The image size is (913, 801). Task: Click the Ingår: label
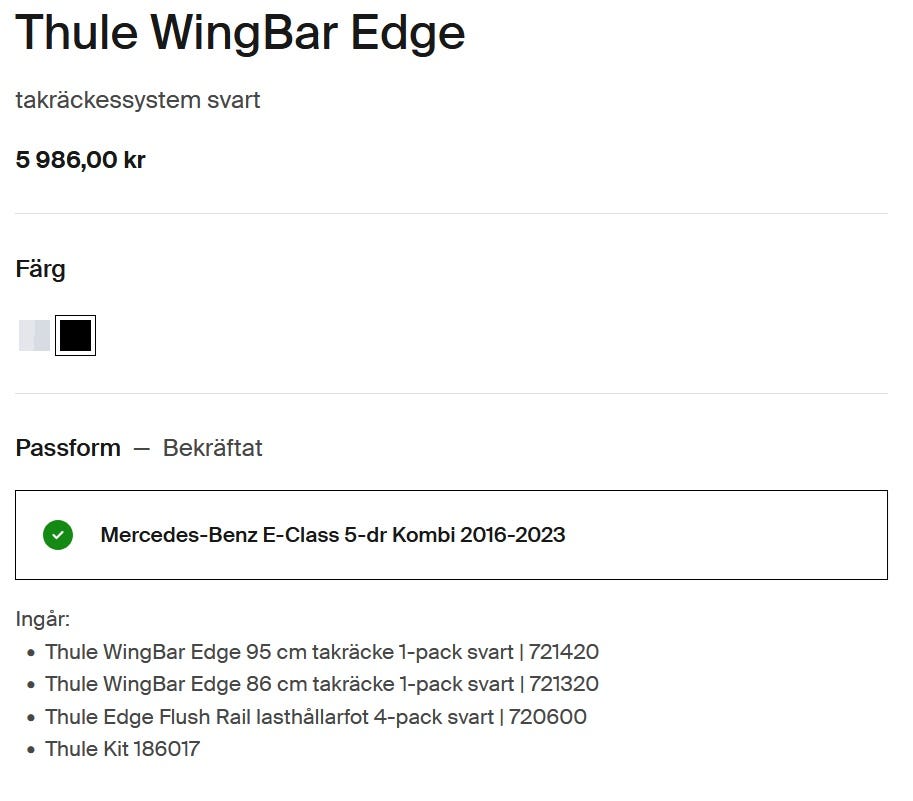tap(43, 619)
